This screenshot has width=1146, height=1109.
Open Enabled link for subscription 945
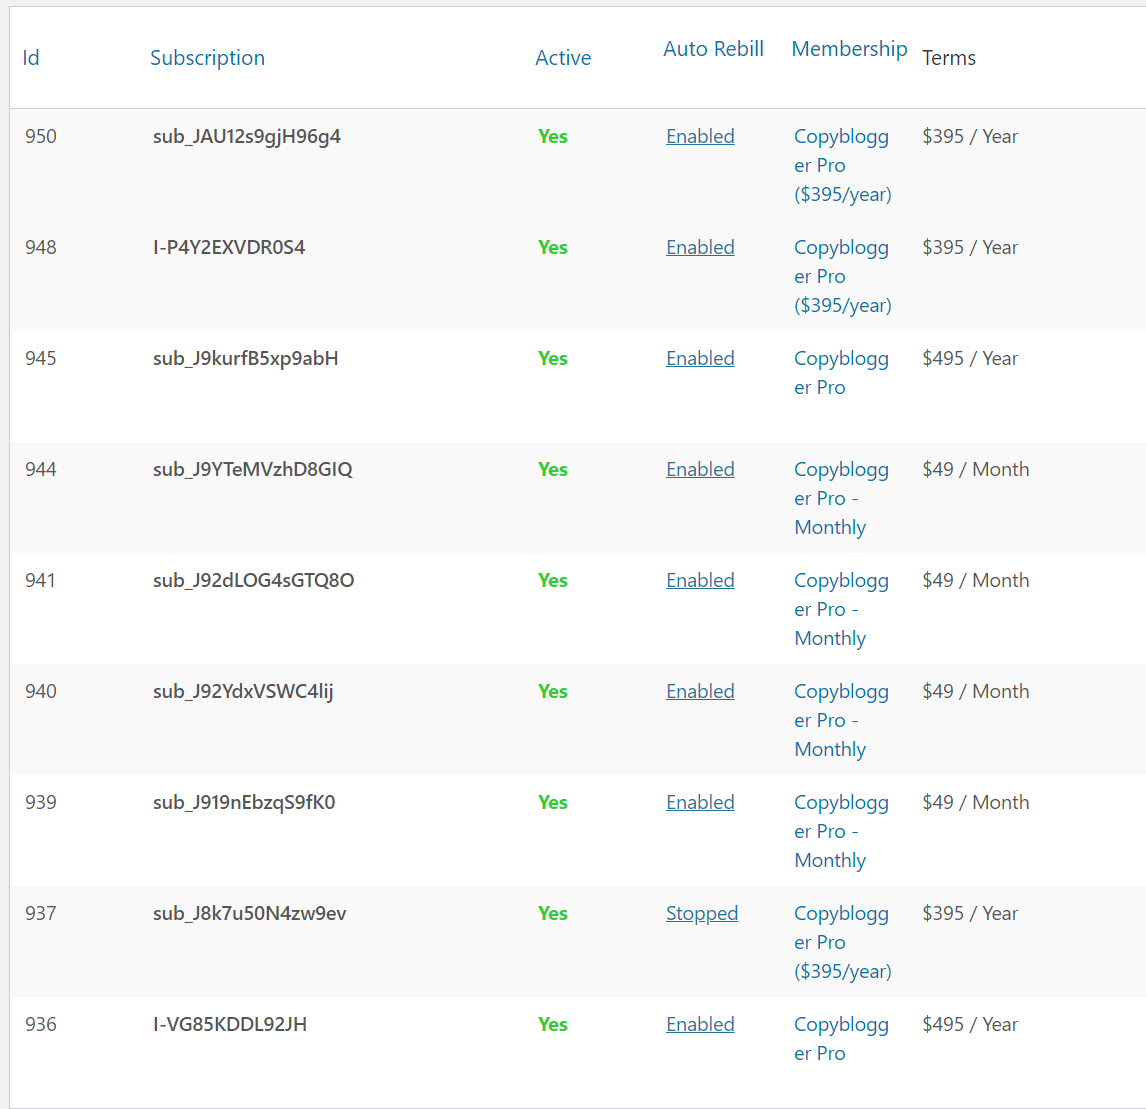(700, 359)
